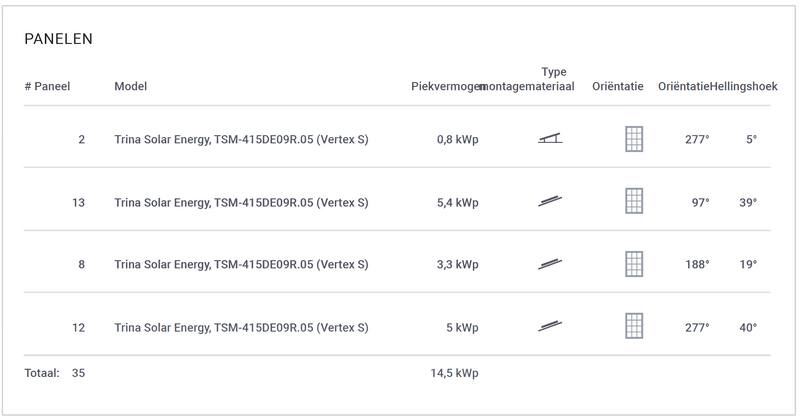The height and width of the screenshot is (418, 800).
Task: Click the panel orientation icon next to 5°
Action: point(634,139)
